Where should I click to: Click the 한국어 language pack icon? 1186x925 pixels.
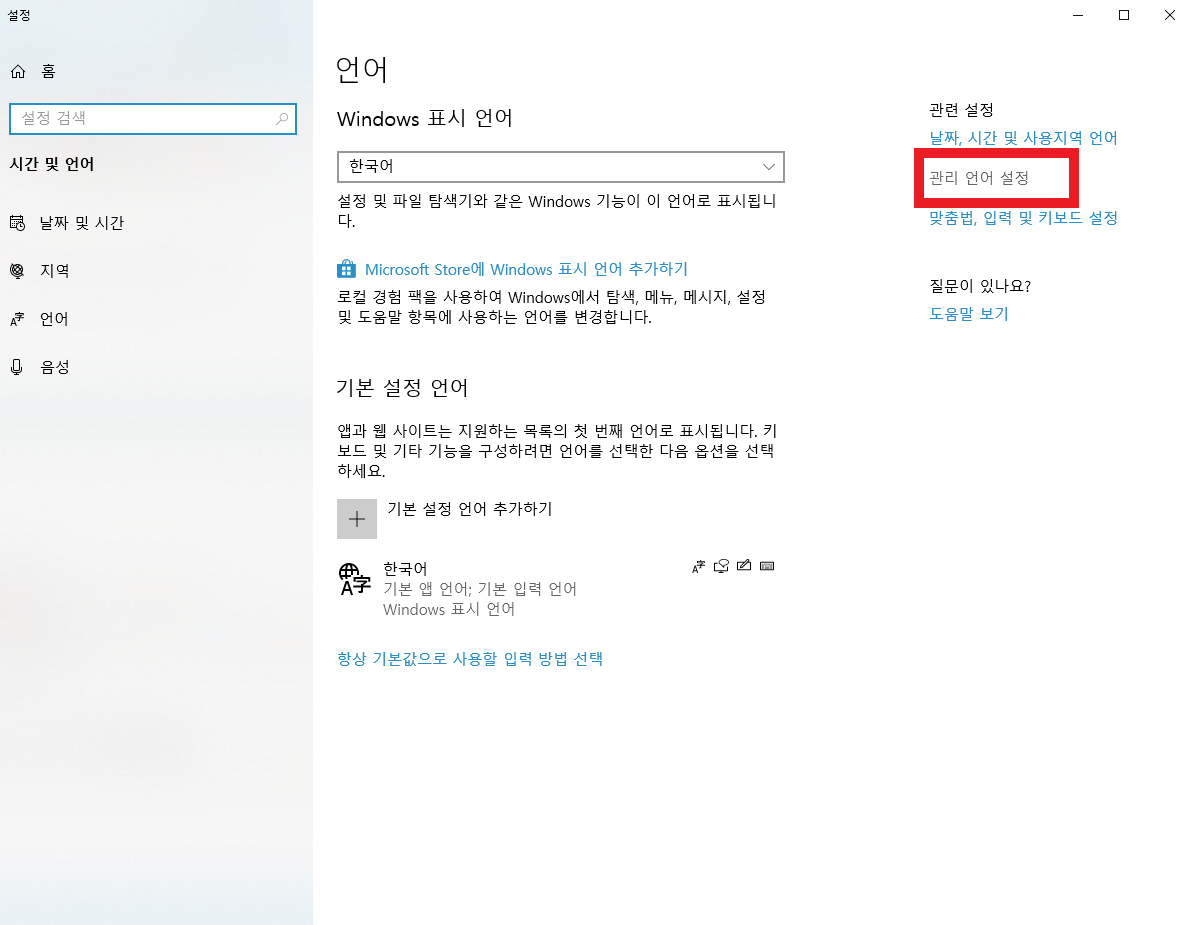coord(354,579)
